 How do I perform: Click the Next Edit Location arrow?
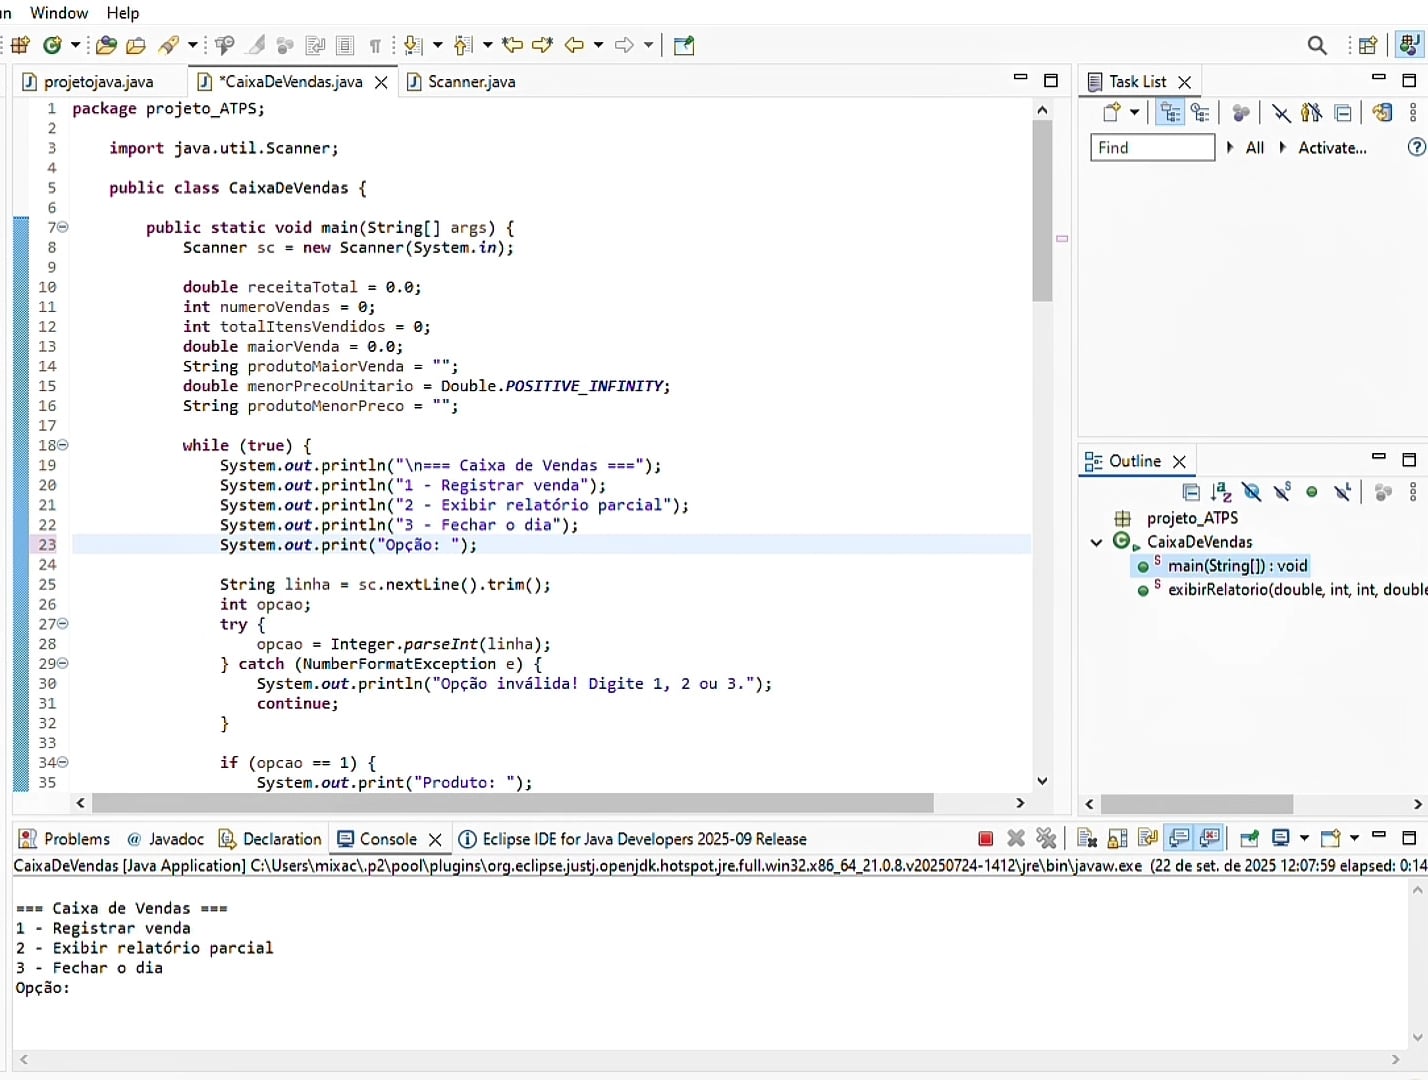543,45
